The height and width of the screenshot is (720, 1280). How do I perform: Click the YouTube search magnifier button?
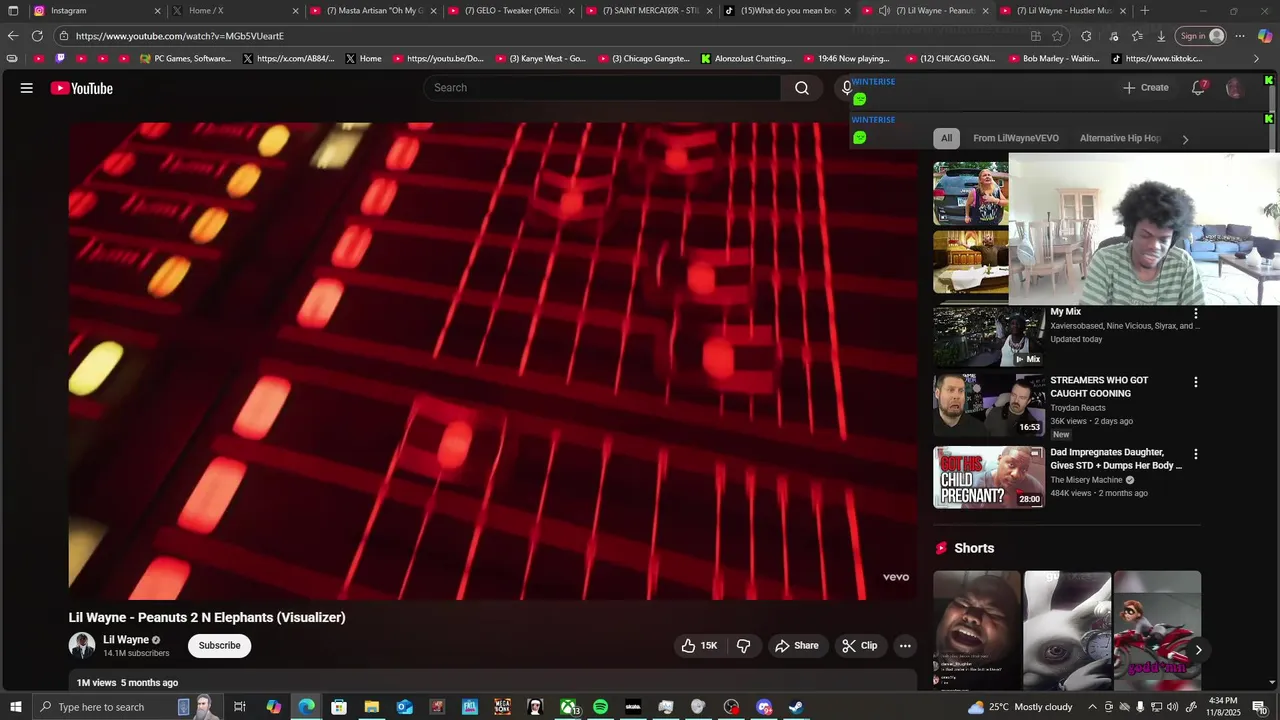[x=802, y=88]
